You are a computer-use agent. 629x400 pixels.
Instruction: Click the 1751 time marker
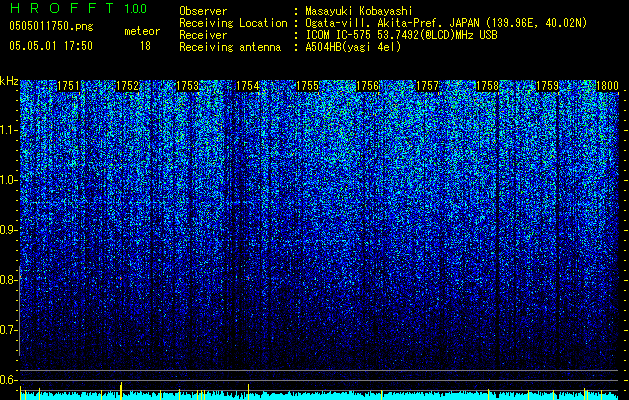point(68,86)
